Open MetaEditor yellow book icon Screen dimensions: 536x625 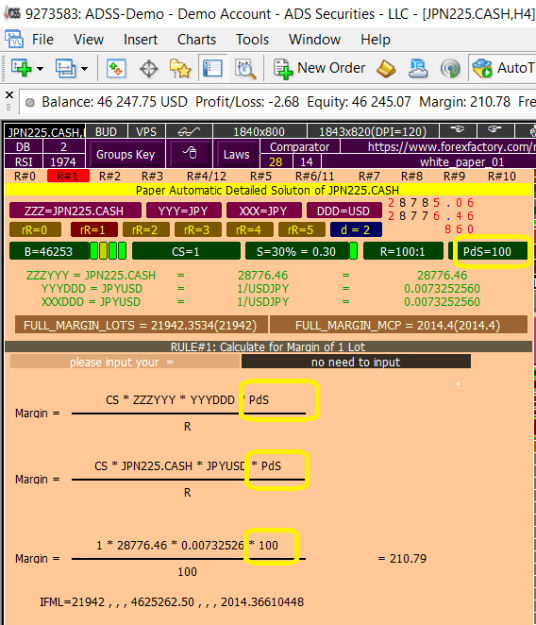(386, 69)
